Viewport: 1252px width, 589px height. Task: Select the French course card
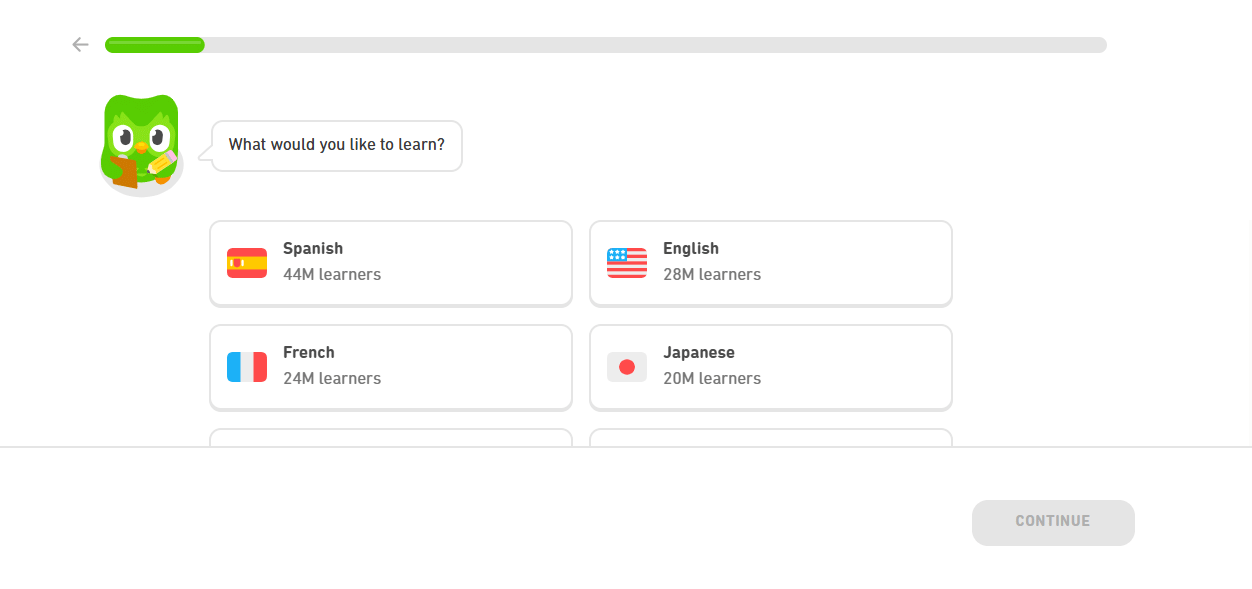(x=390, y=366)
